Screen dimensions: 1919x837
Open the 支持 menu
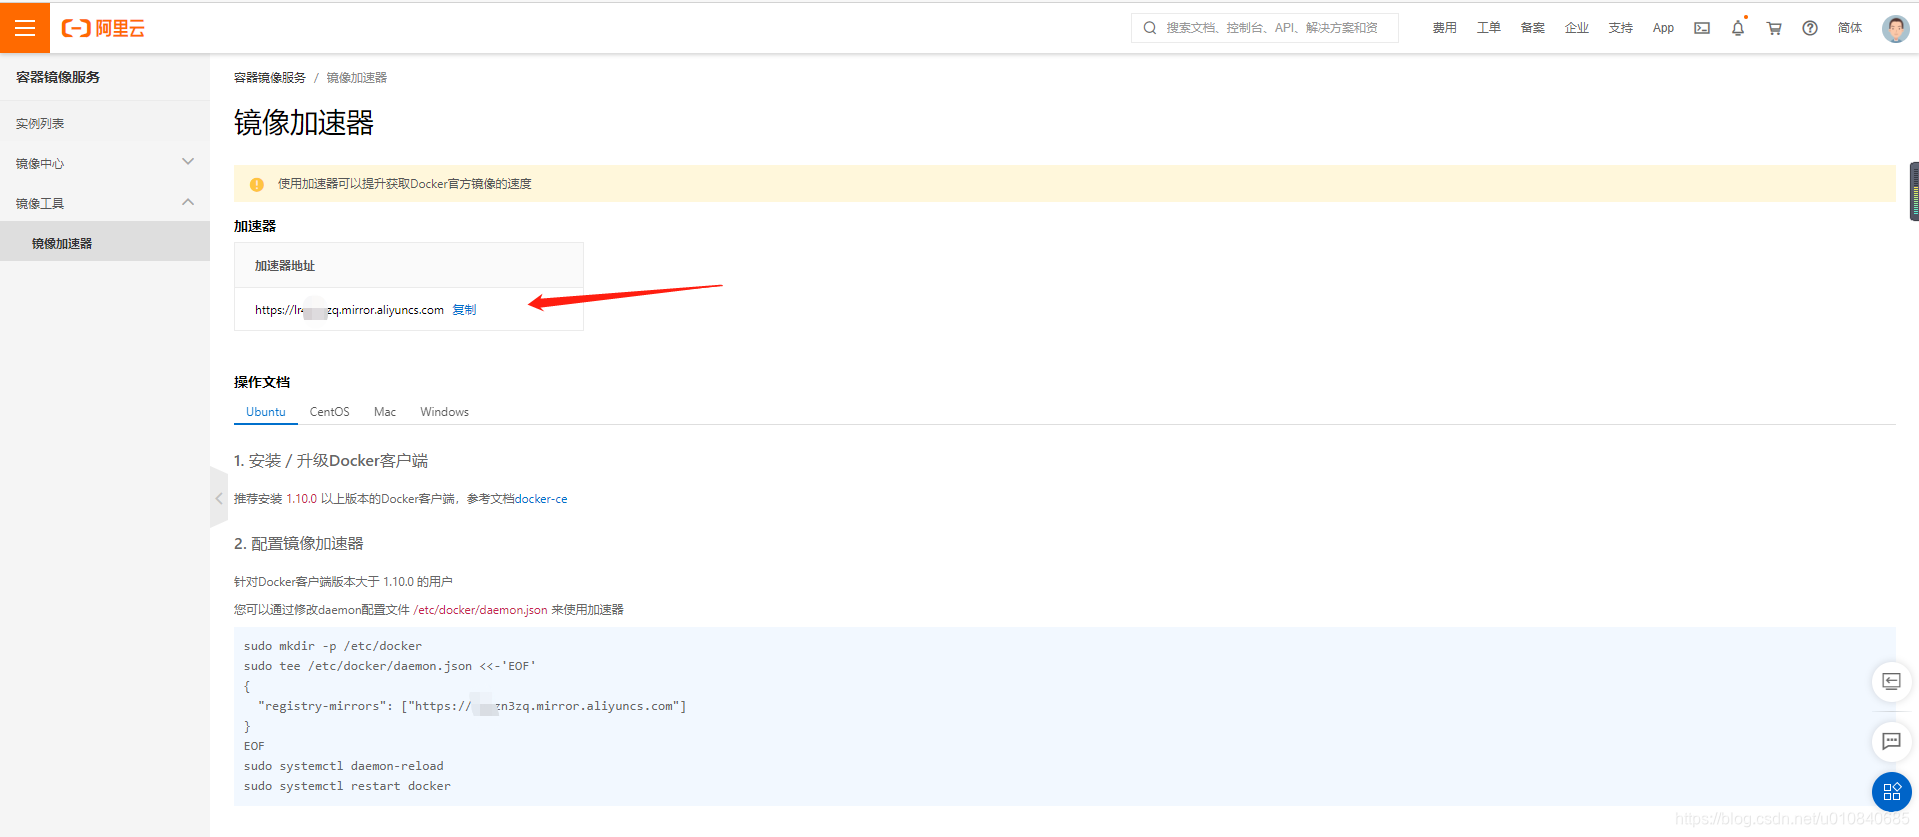point(1620,28)
